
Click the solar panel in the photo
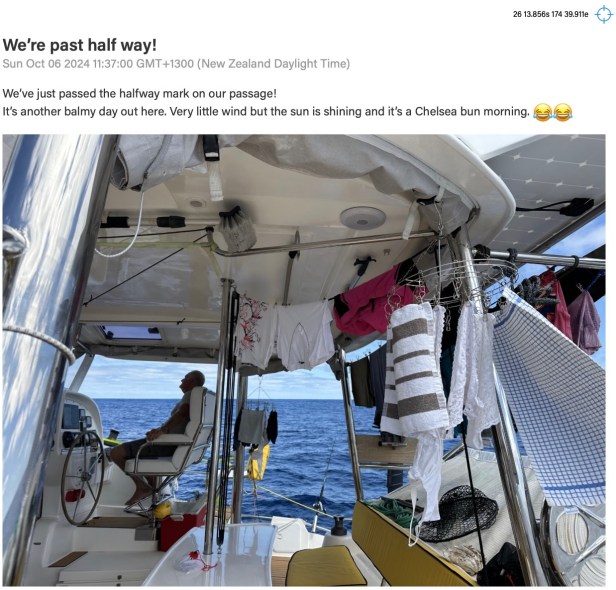[x=550, y=189]
